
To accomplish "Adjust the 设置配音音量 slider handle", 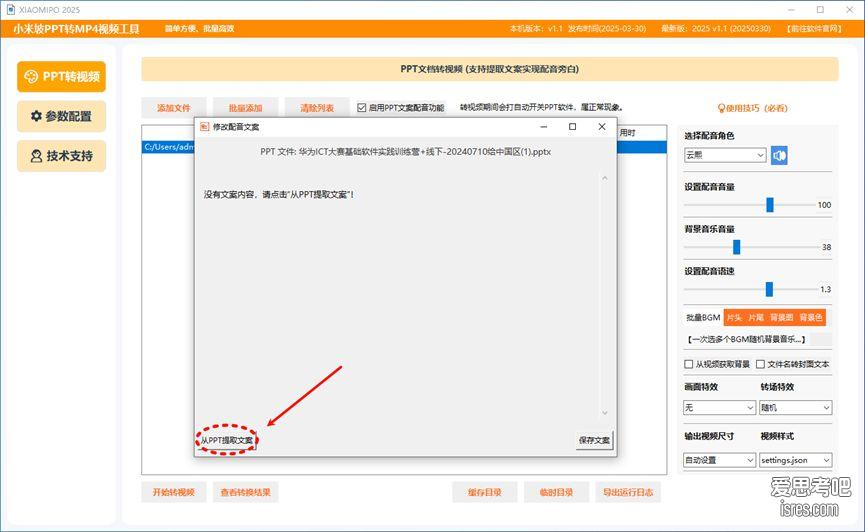I will 770,205.
